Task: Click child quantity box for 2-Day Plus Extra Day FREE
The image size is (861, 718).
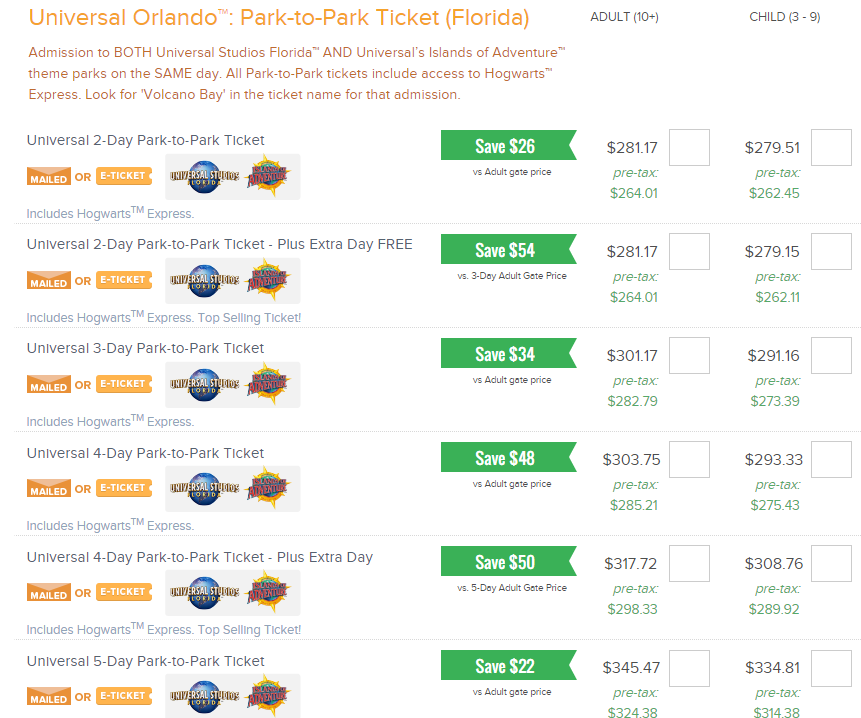Action: point(831,252)
